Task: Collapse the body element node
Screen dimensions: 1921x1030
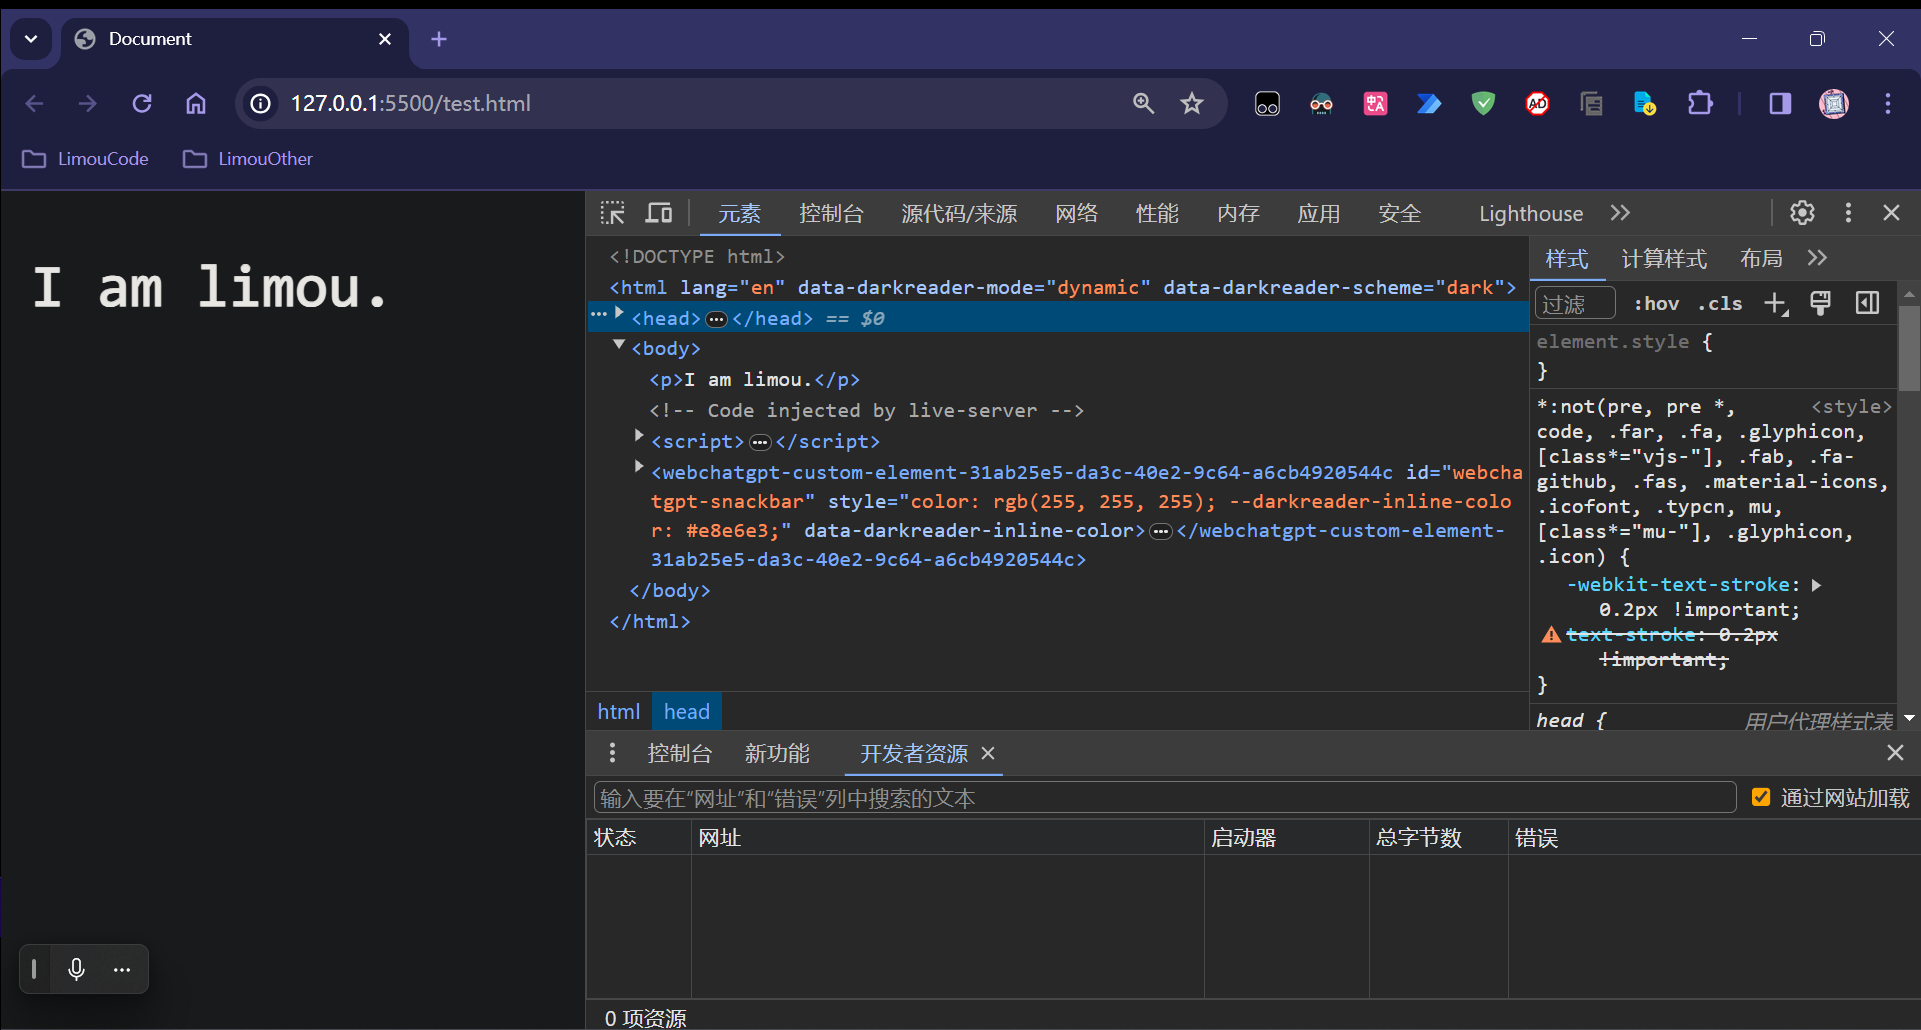Action: click(x=619, y=346)
